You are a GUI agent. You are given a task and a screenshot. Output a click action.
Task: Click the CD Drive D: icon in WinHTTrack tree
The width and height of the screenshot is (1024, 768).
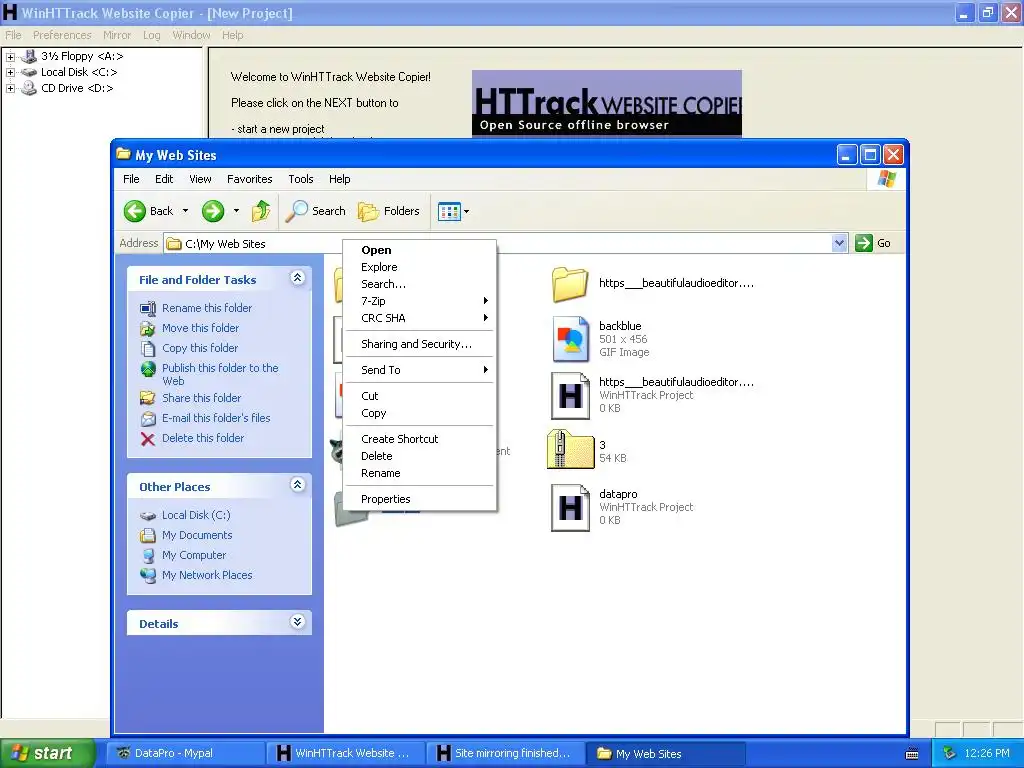pos(29,88)
